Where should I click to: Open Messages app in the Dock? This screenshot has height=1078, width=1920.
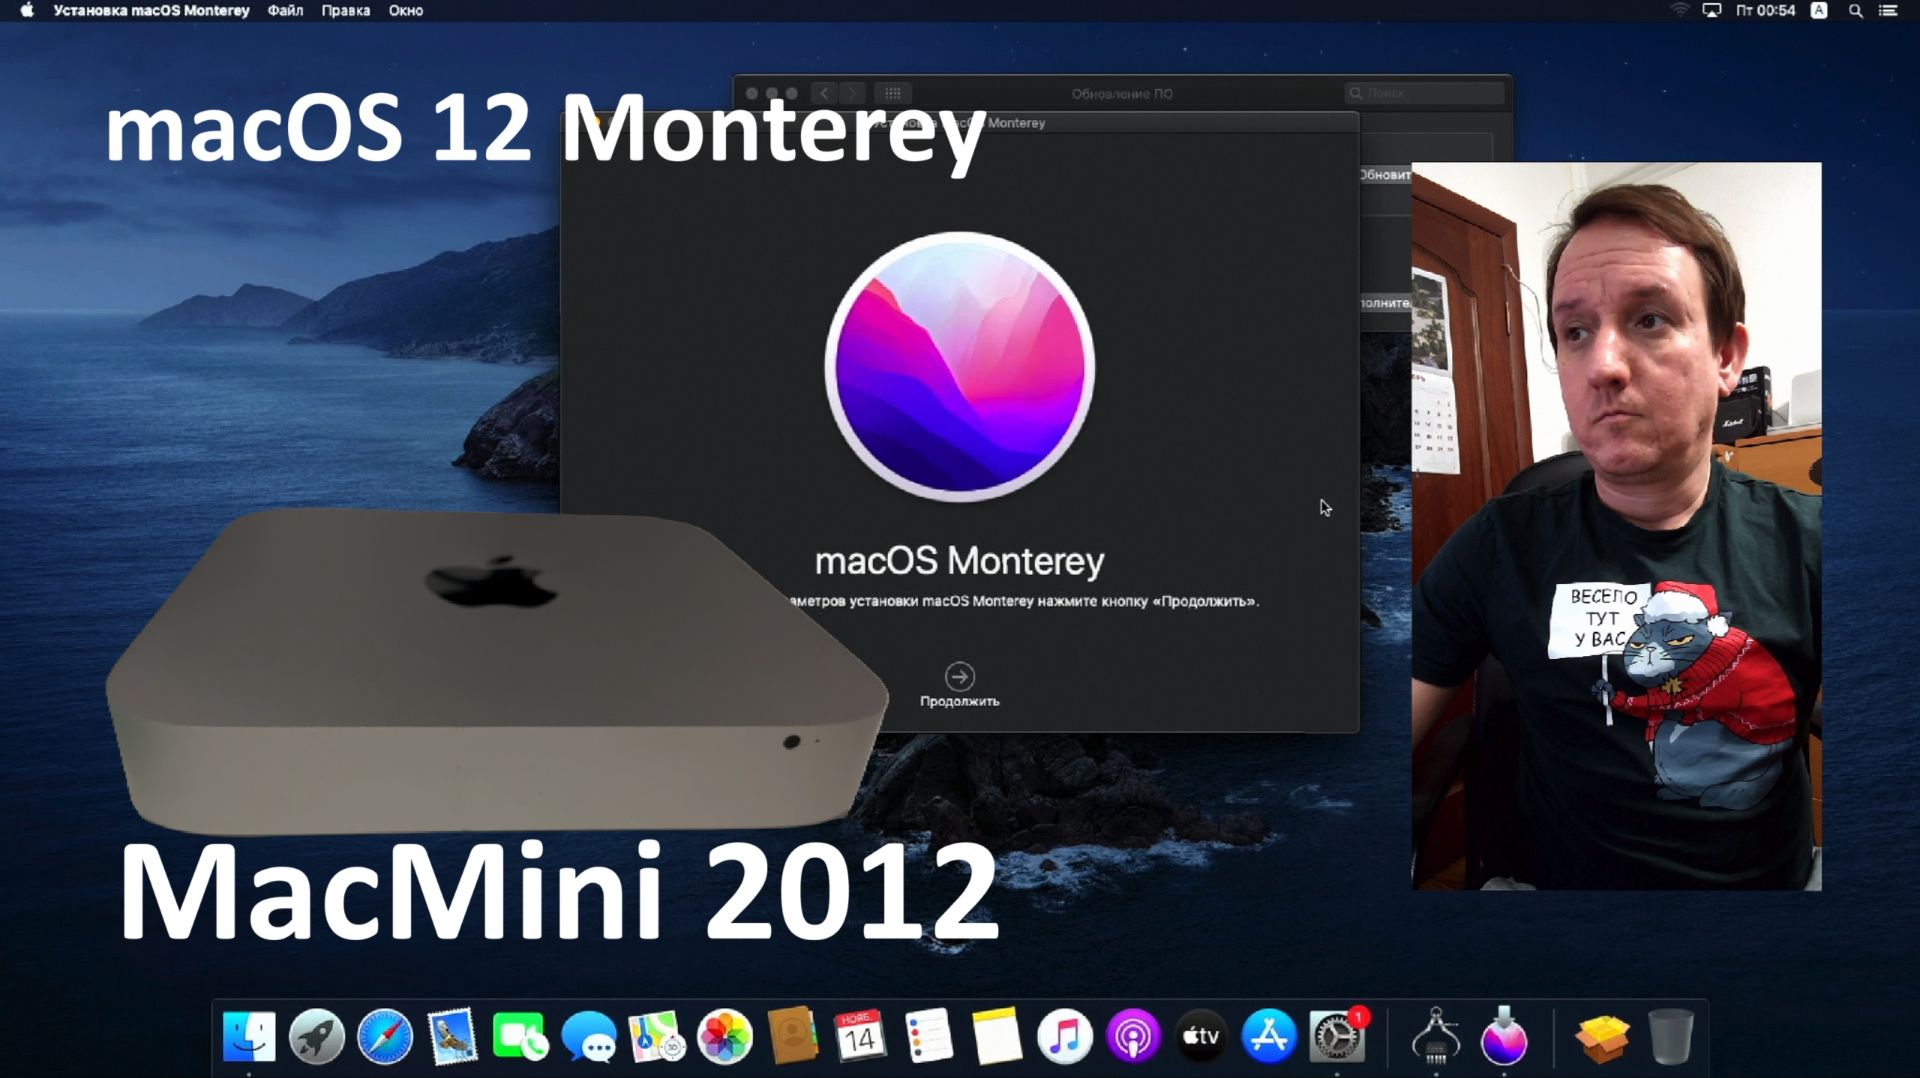pyautogui.click(x=589, y=1036)
